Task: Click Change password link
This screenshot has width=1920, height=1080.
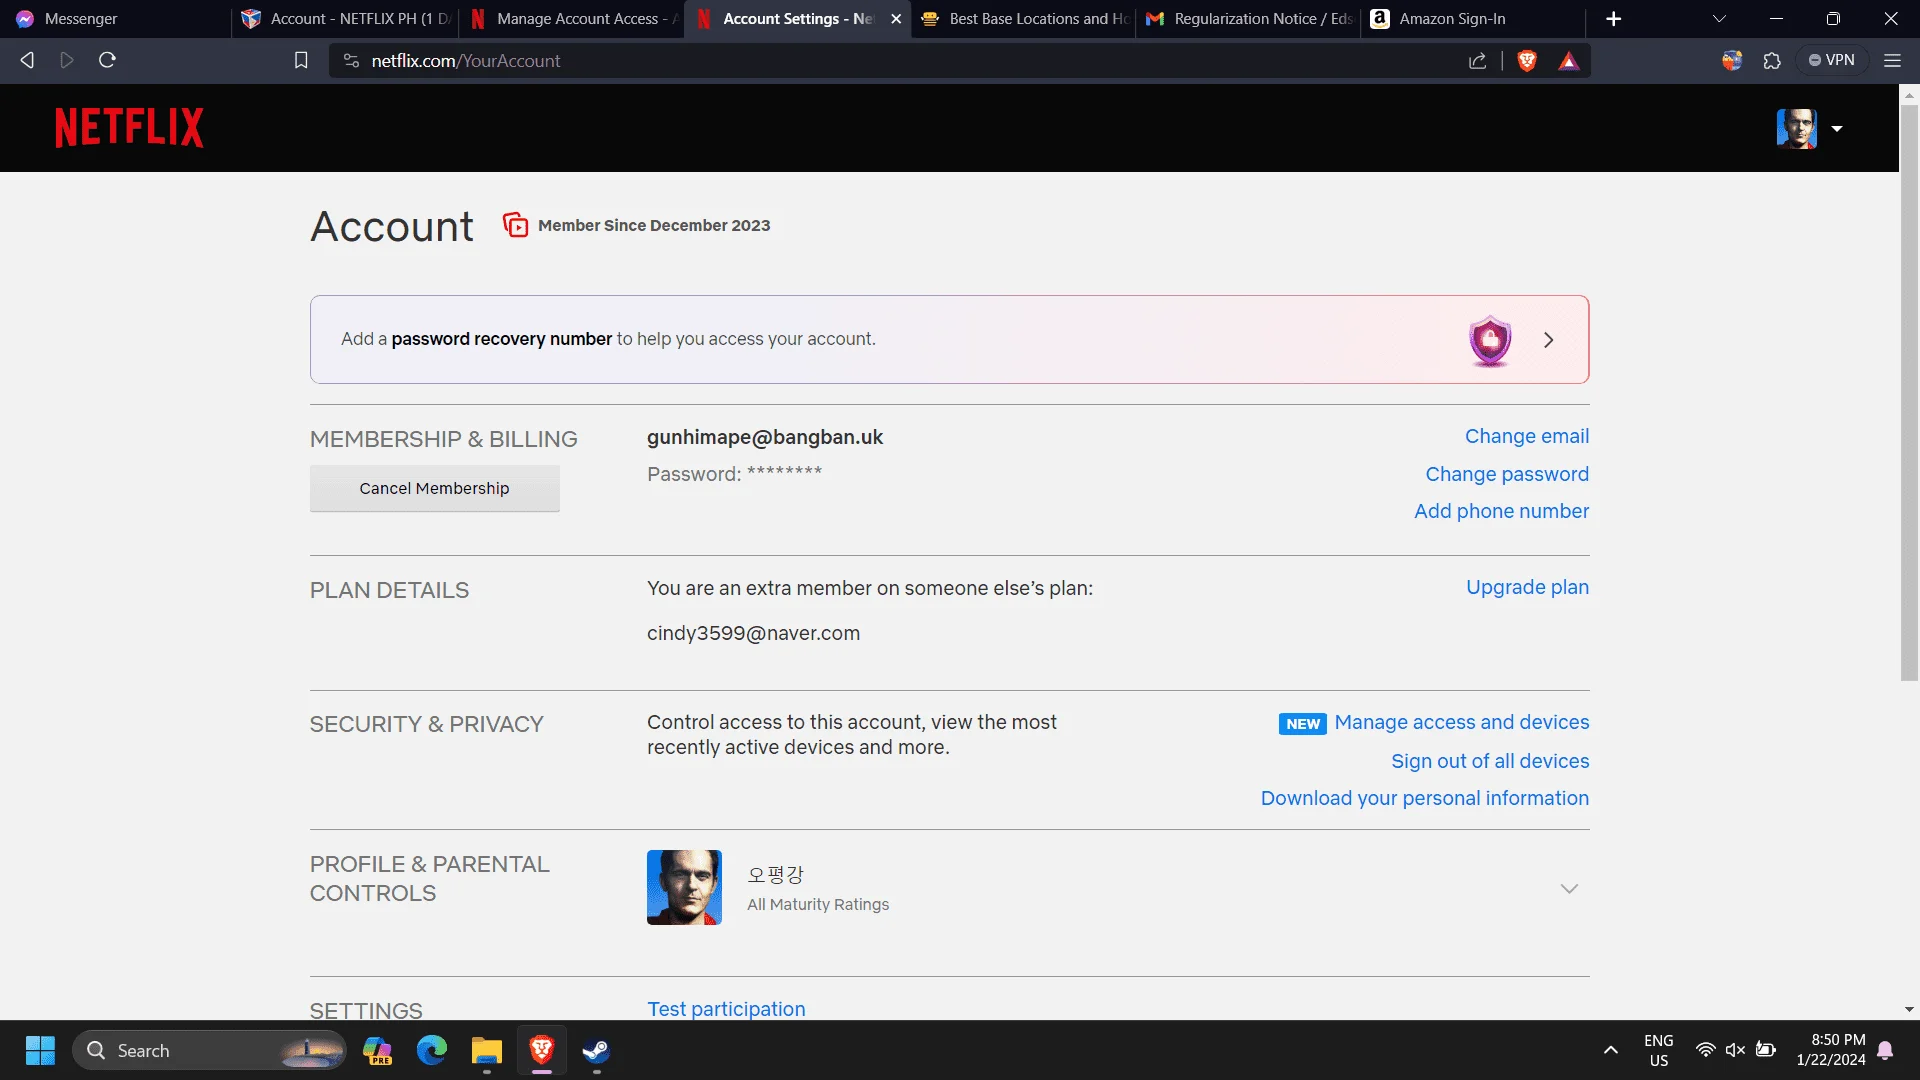Action: click(x=1506, y=474)
